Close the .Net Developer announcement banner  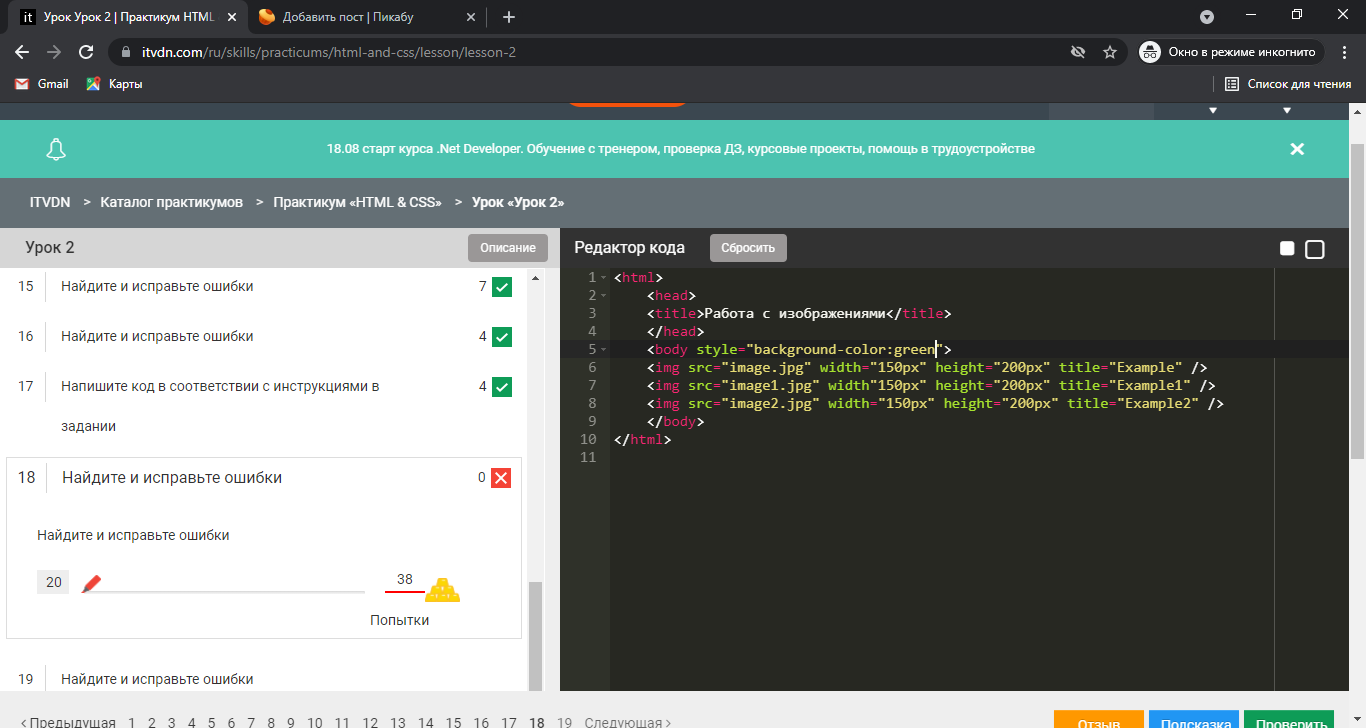pyautogui.click(x=1297, y=149)
